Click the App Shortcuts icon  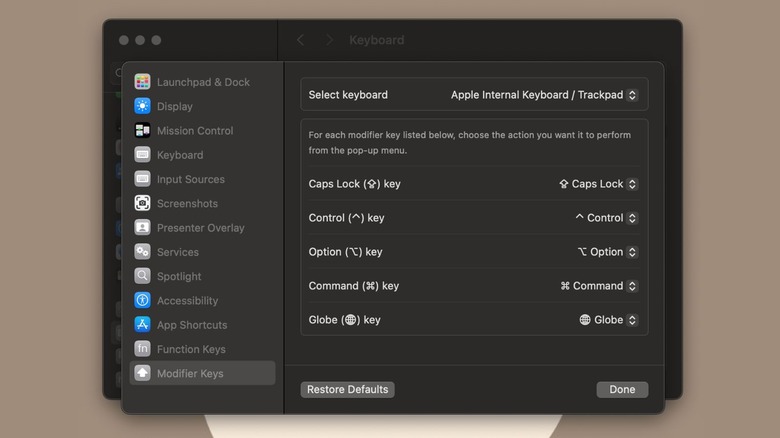[142, 325]
